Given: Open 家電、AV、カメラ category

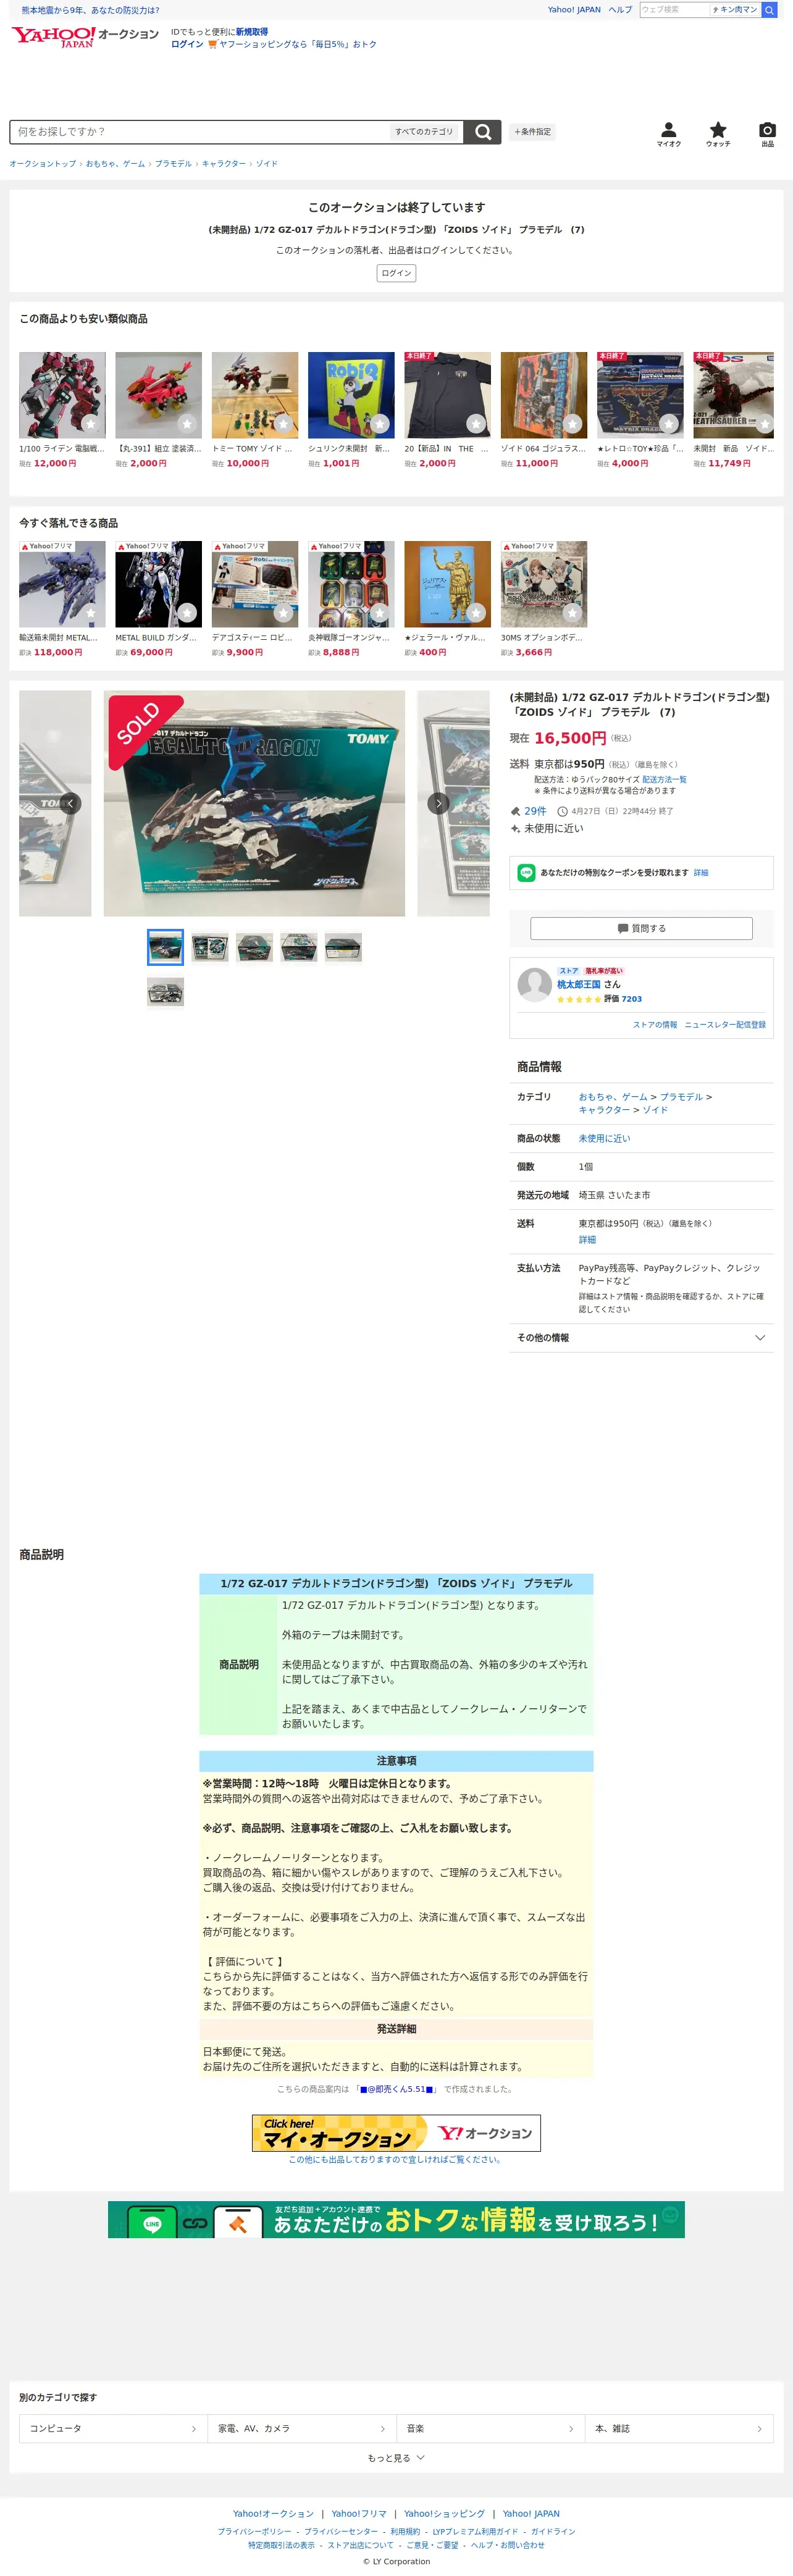Looking at the screenshot, I should 301,2429.
